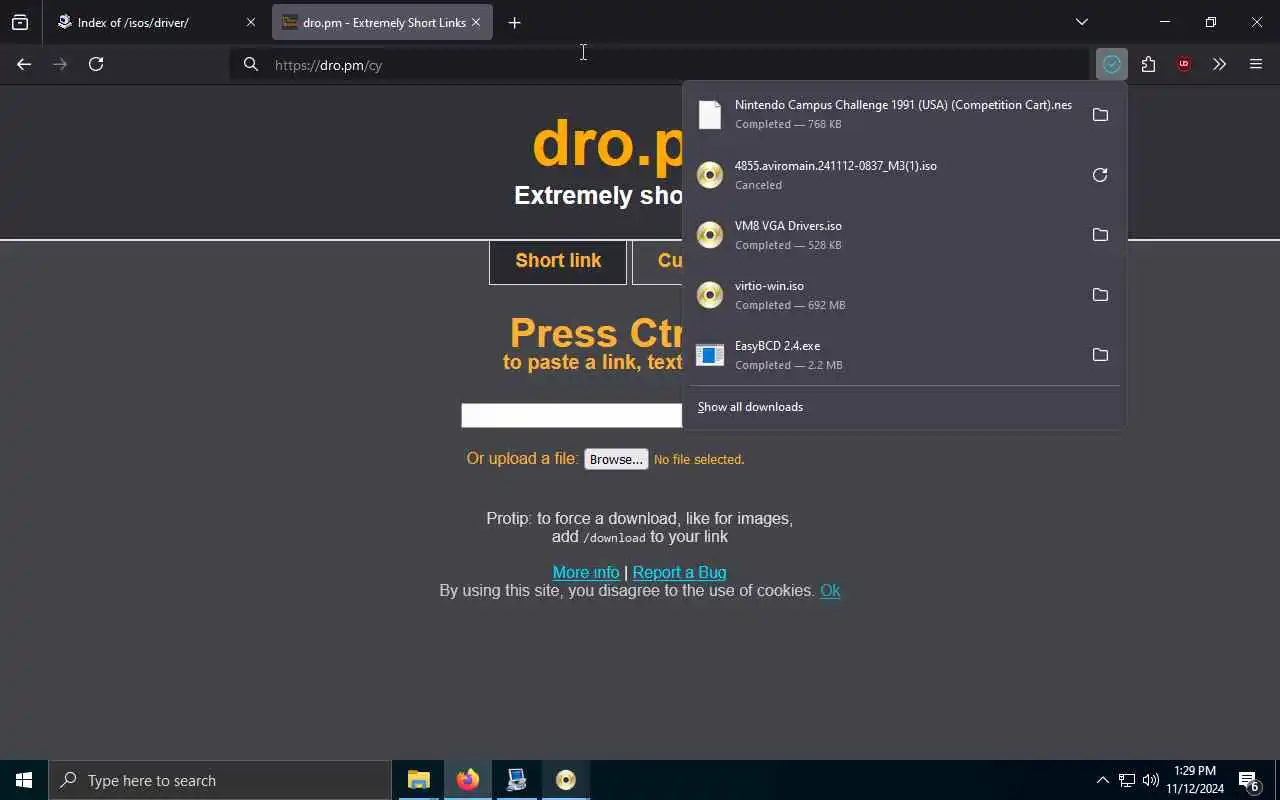Open a new tab with plus button
Image resolution: width=1280 pixels, height=800 pixels.
click(514, 22)
